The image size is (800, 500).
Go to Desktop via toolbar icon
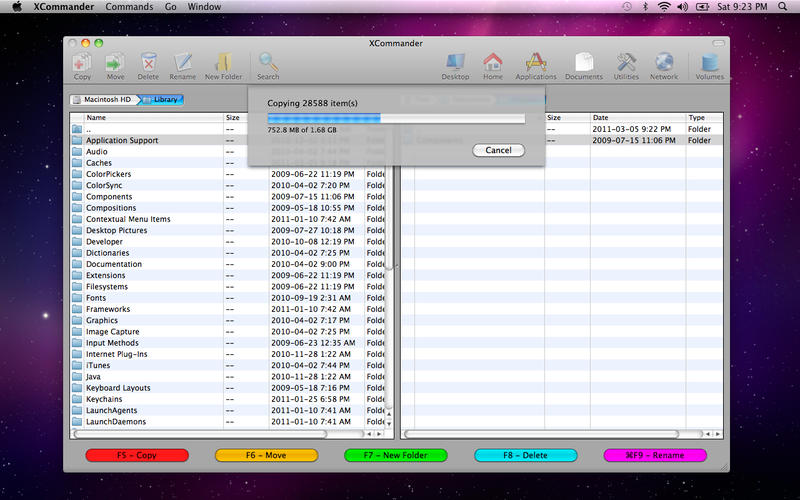click(x=455, y=66)
